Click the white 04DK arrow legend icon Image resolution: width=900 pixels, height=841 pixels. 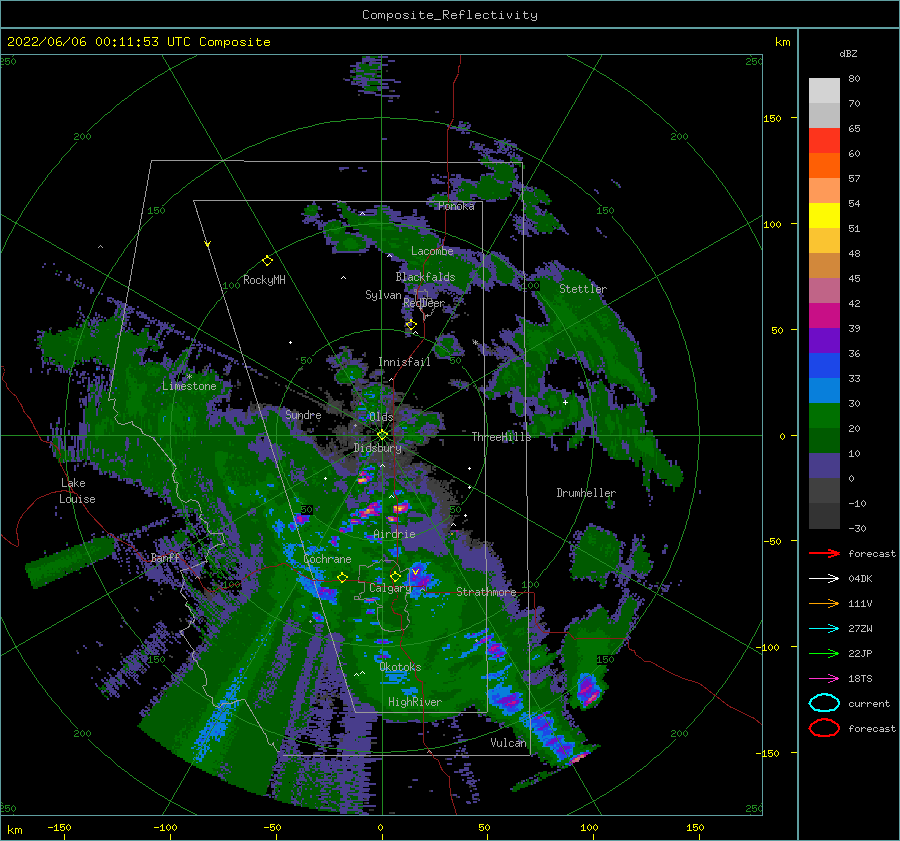pos(824,579)
